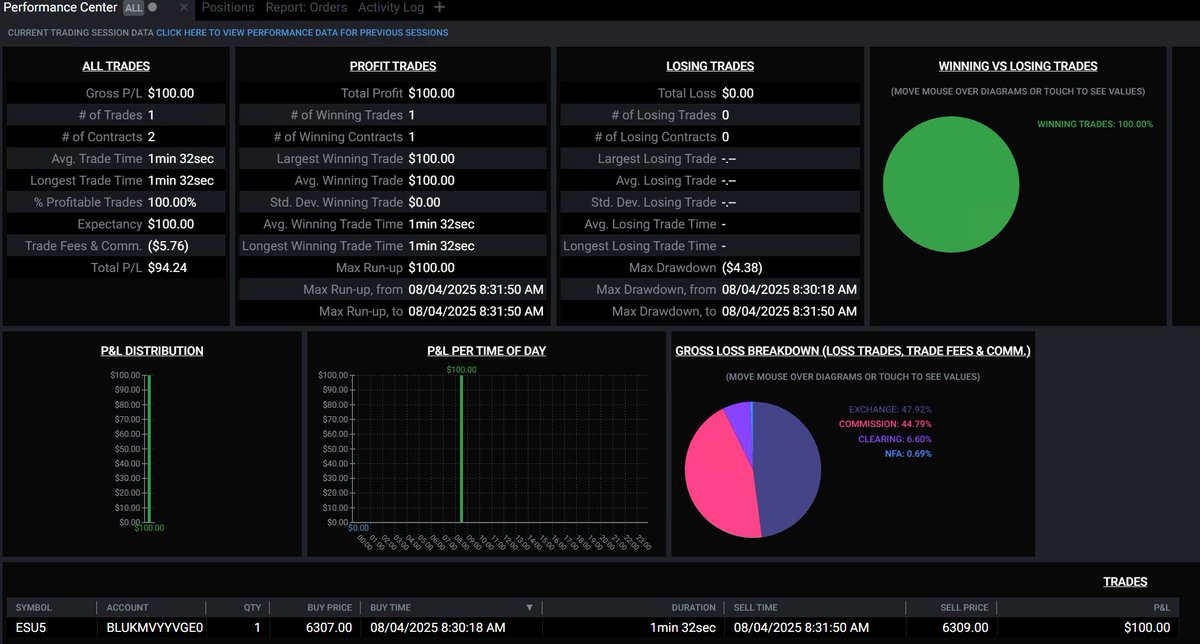Screen dimensions: 1200x644
Task: Click the green bar in P&L Distribution chart
Action: coord(147,449)
